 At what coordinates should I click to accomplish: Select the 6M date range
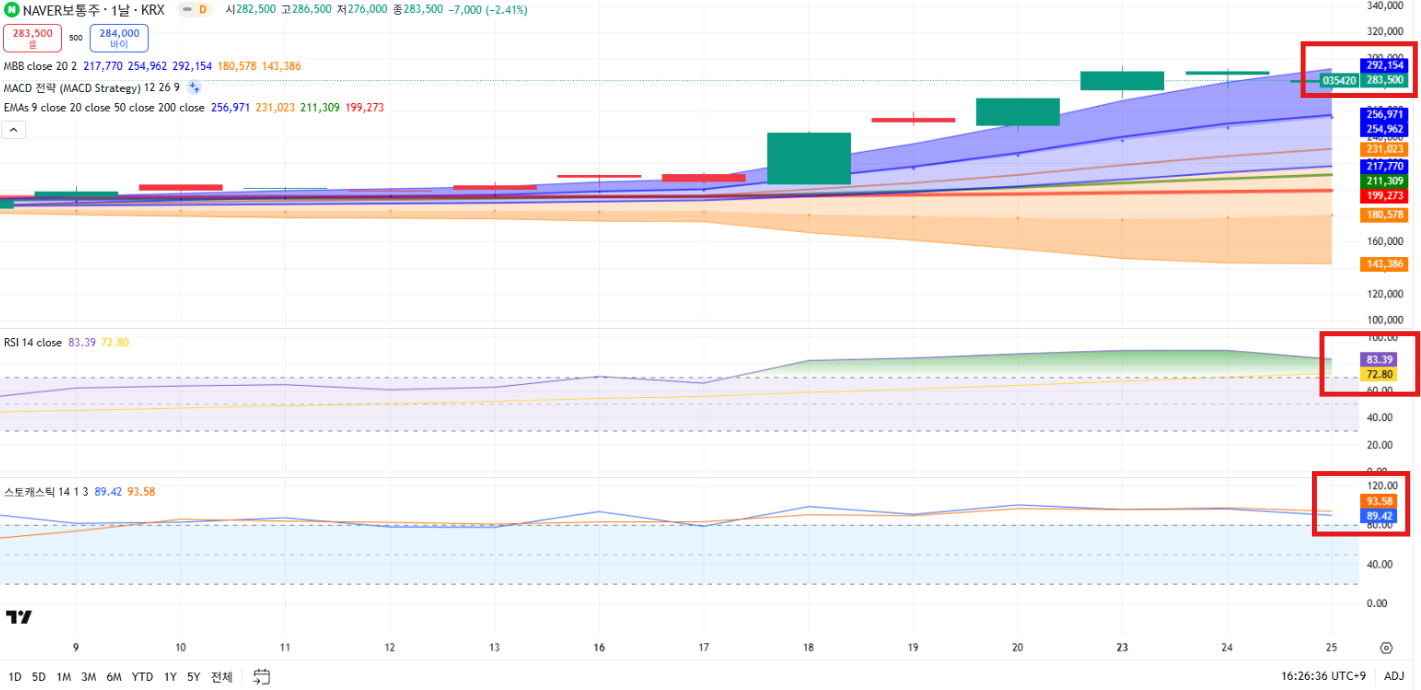pyautogui.click(x=114, y=677)
